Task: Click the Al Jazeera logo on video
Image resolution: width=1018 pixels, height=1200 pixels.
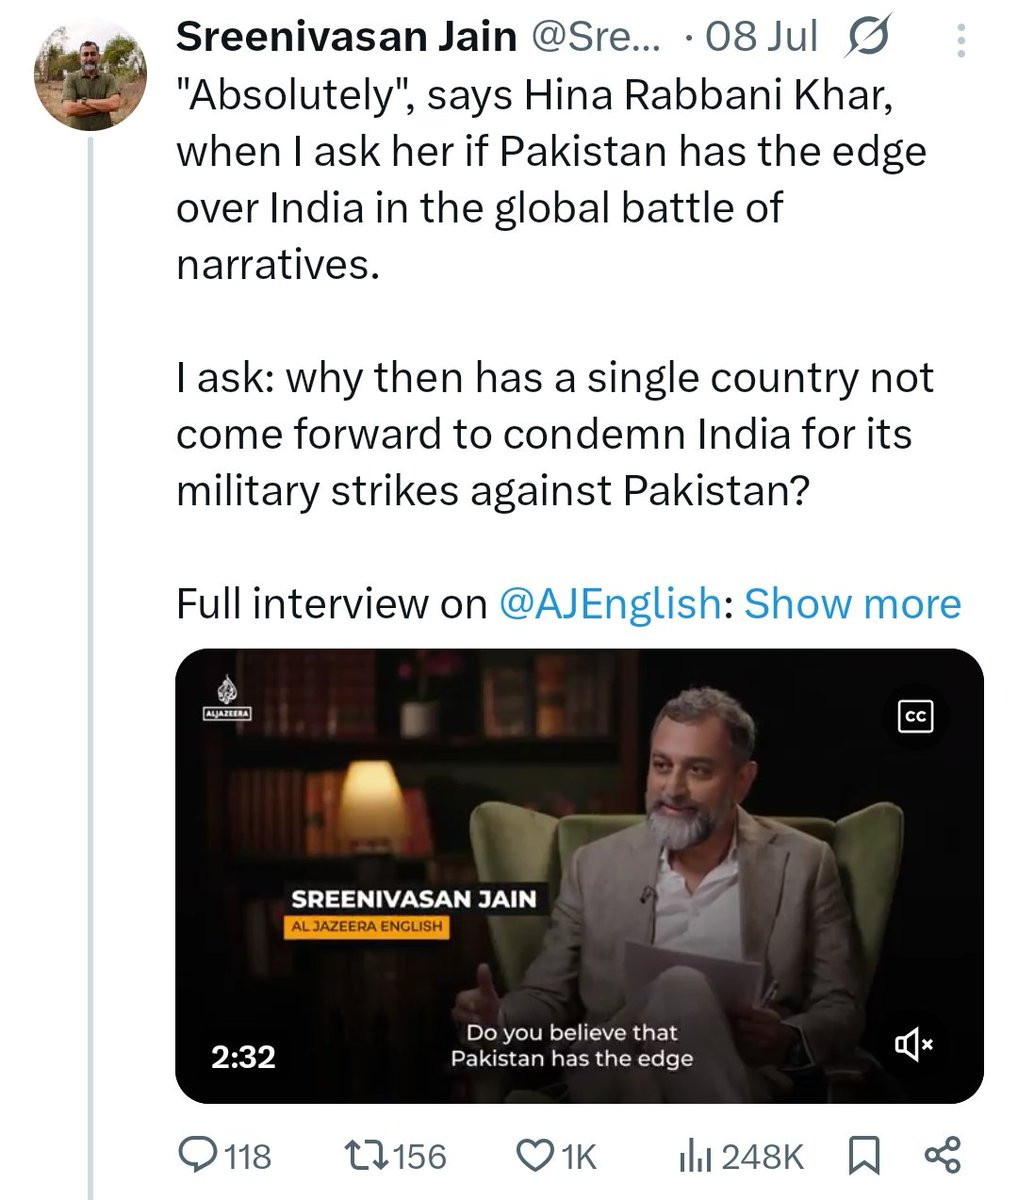Action: click(x=228, y=699)
